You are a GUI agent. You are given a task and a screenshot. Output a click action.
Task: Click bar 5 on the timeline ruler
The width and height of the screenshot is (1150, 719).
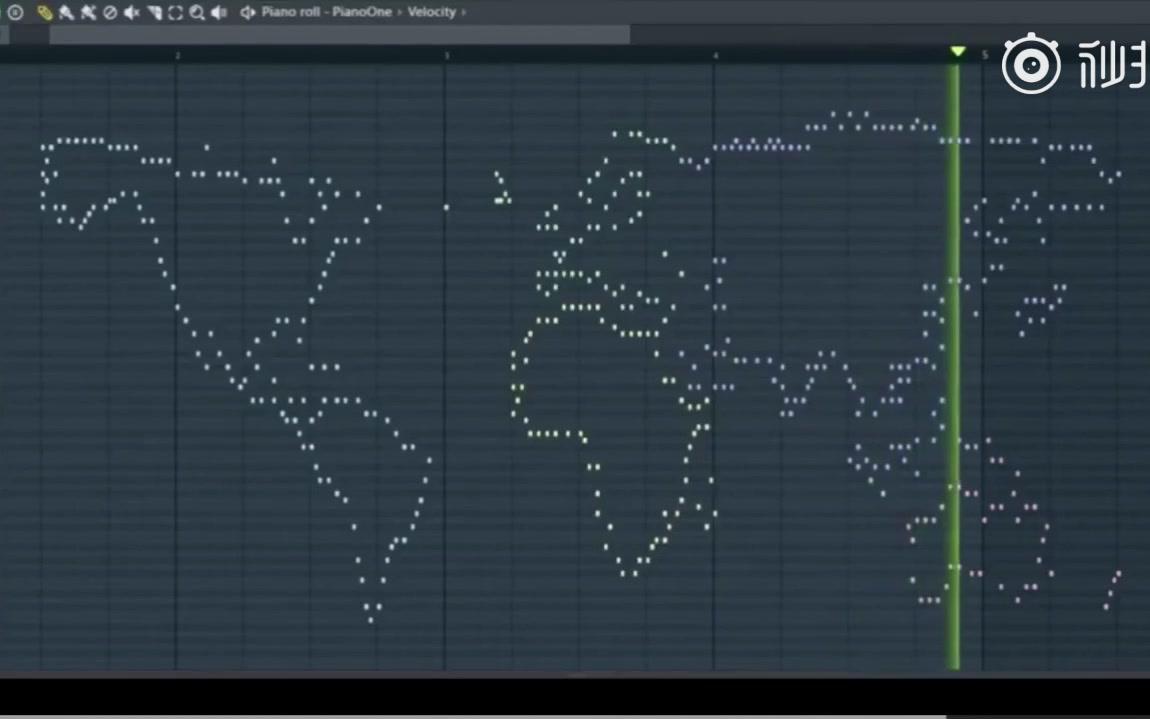click(x=985, y=55)
